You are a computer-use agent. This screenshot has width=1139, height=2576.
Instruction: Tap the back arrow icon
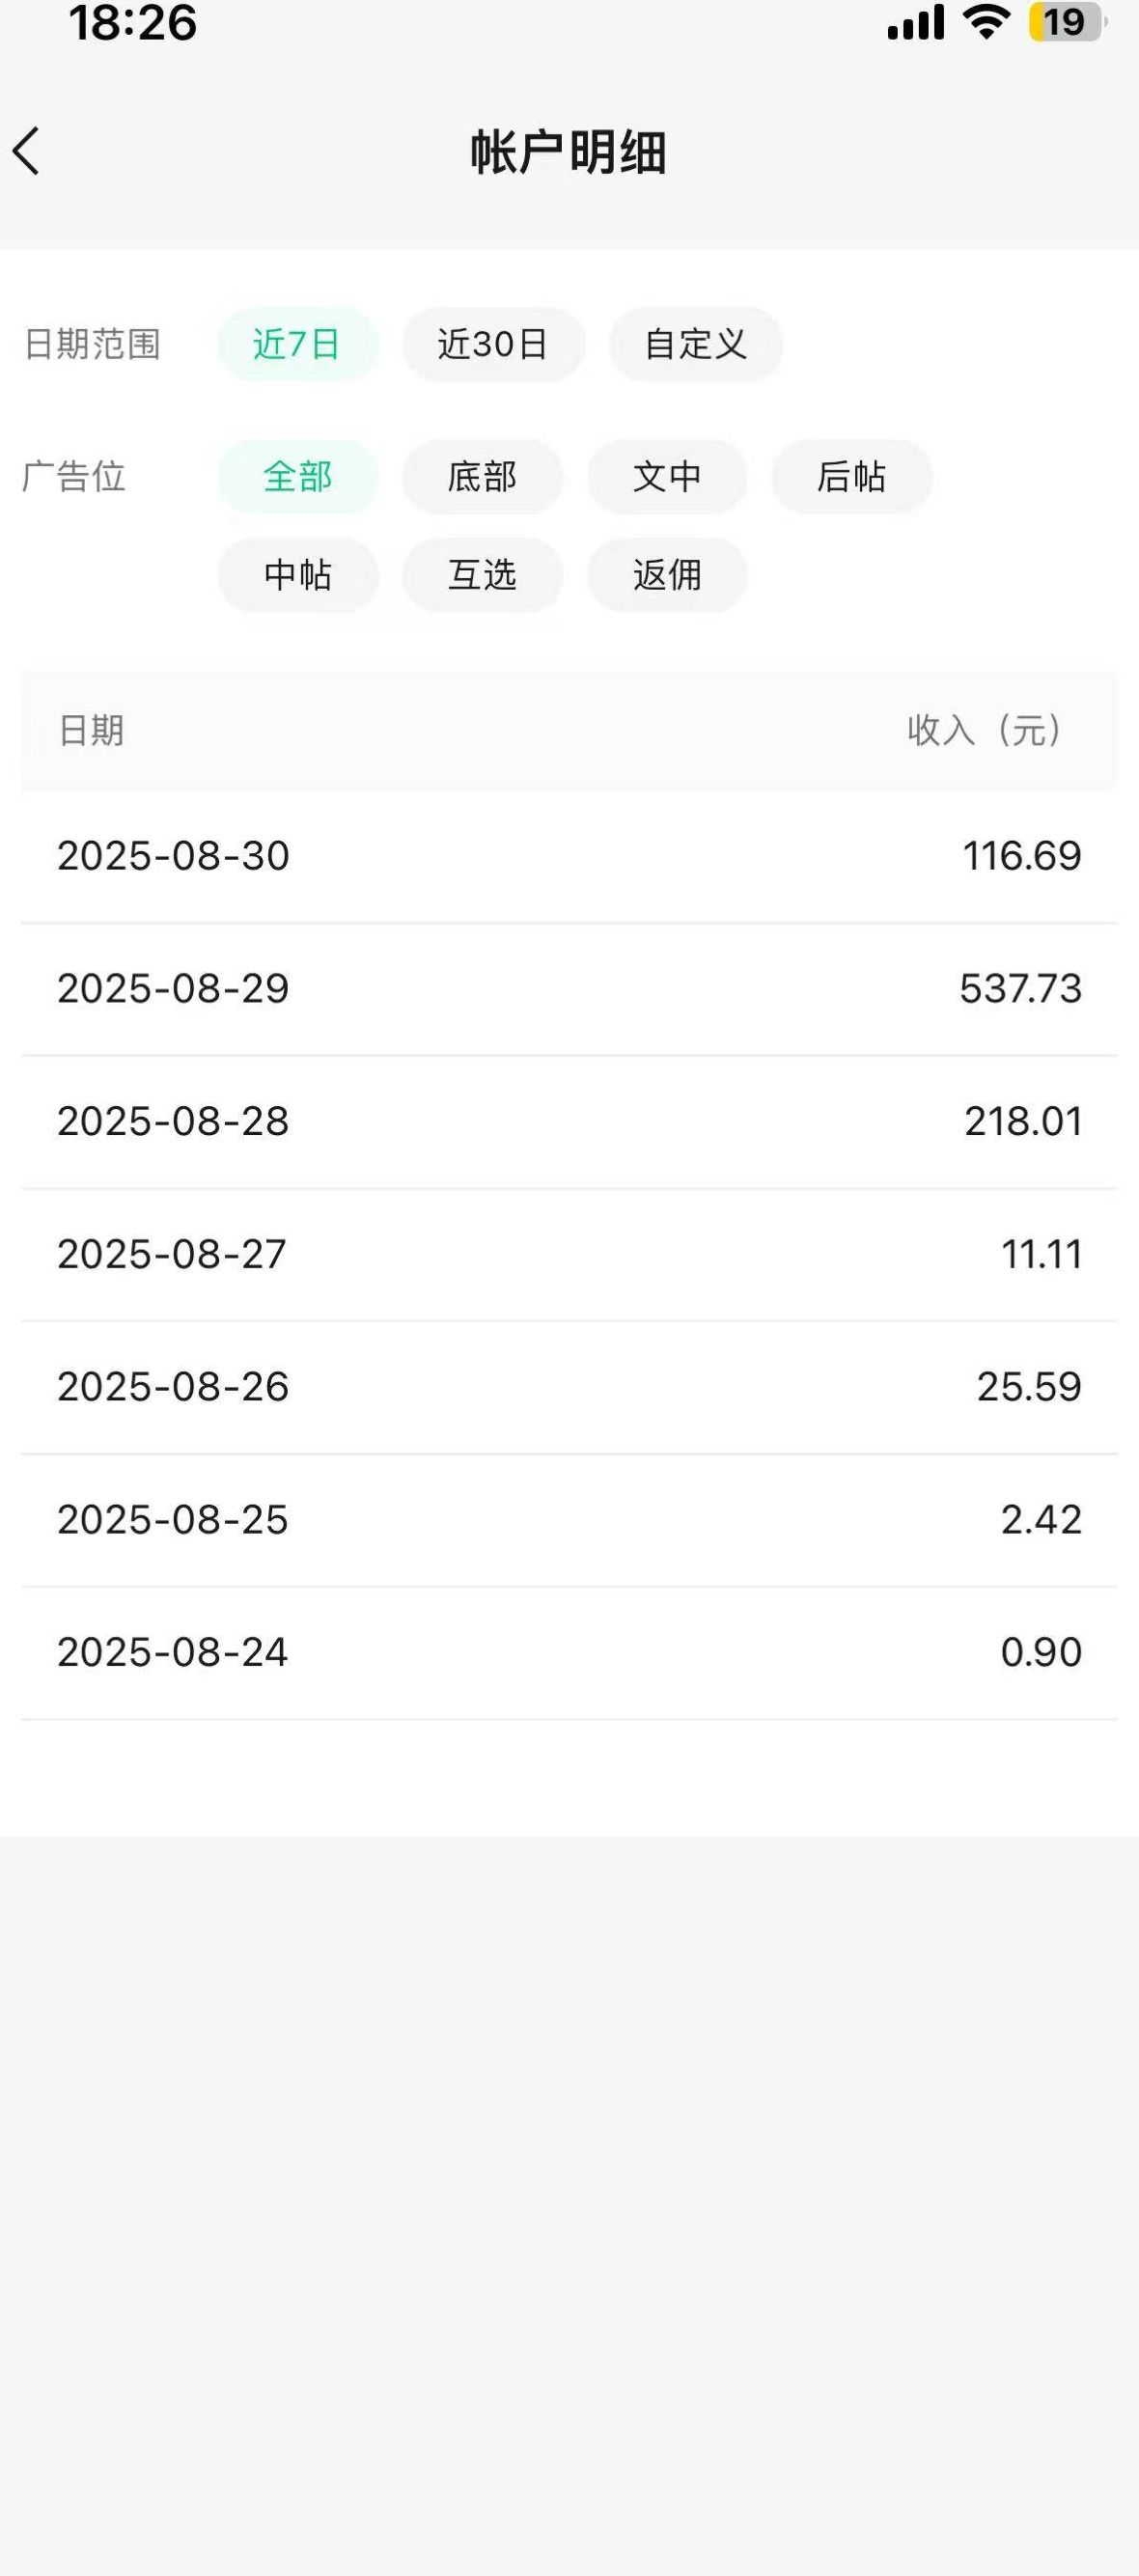[27, 152]
